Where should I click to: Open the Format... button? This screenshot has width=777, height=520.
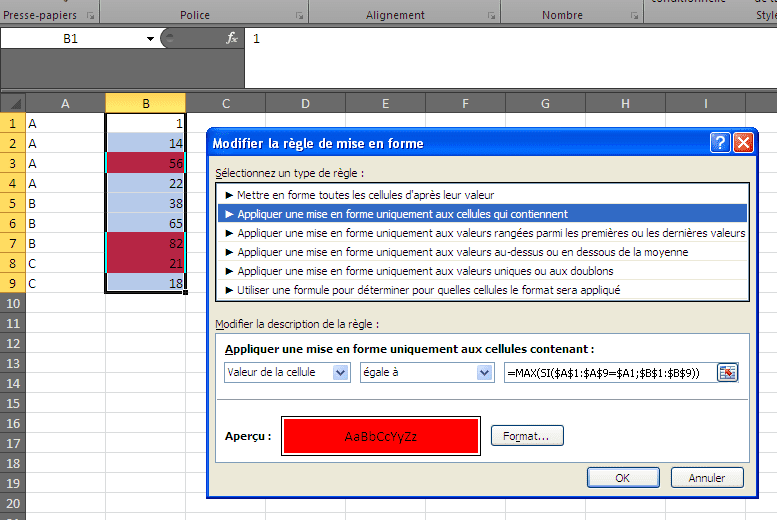point(527,436)
